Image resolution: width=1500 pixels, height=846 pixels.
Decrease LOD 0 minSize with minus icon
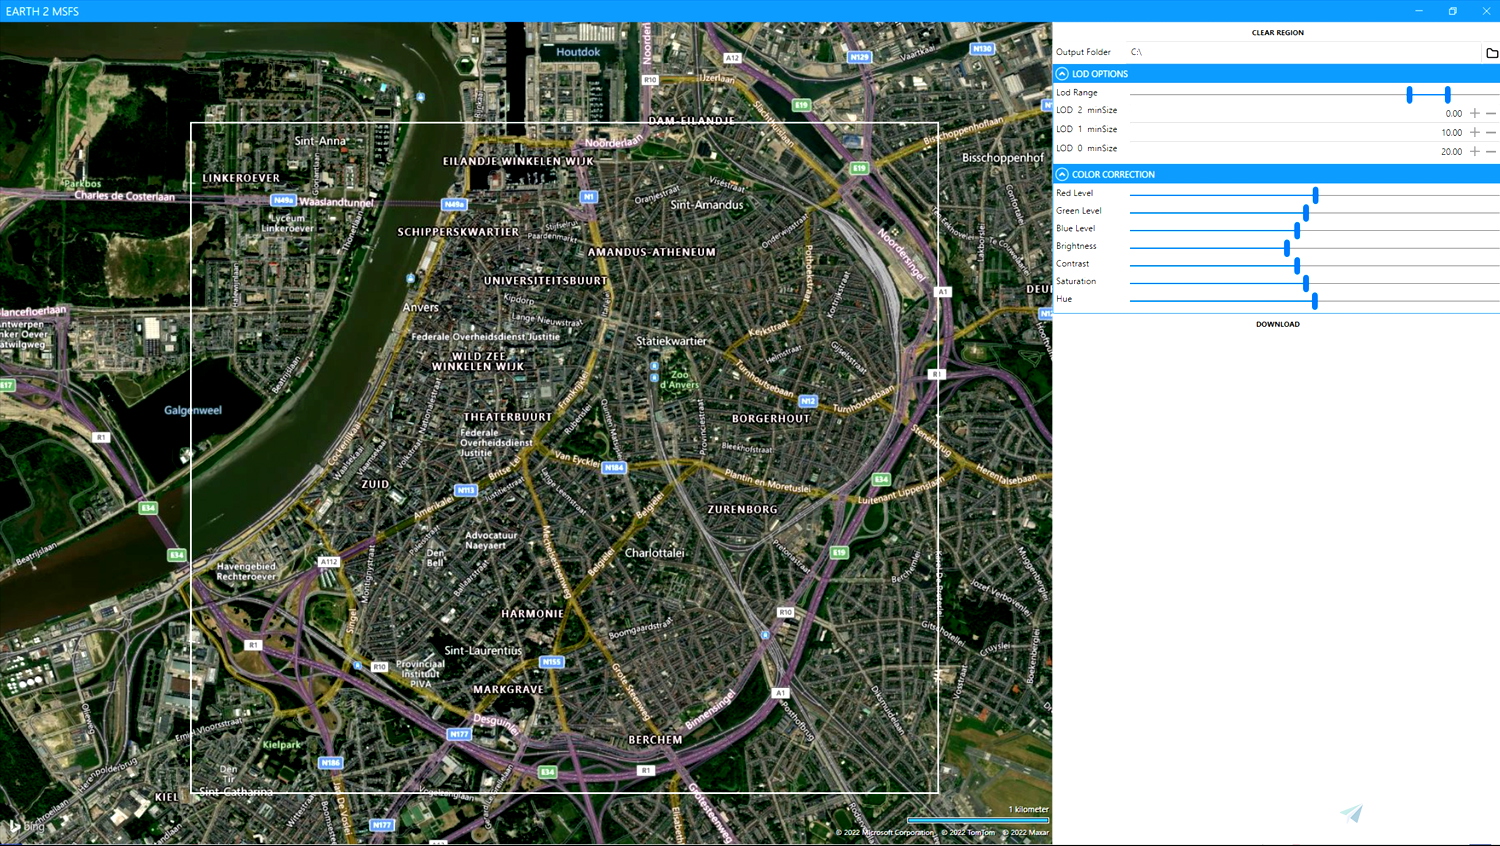point(1490,151)
